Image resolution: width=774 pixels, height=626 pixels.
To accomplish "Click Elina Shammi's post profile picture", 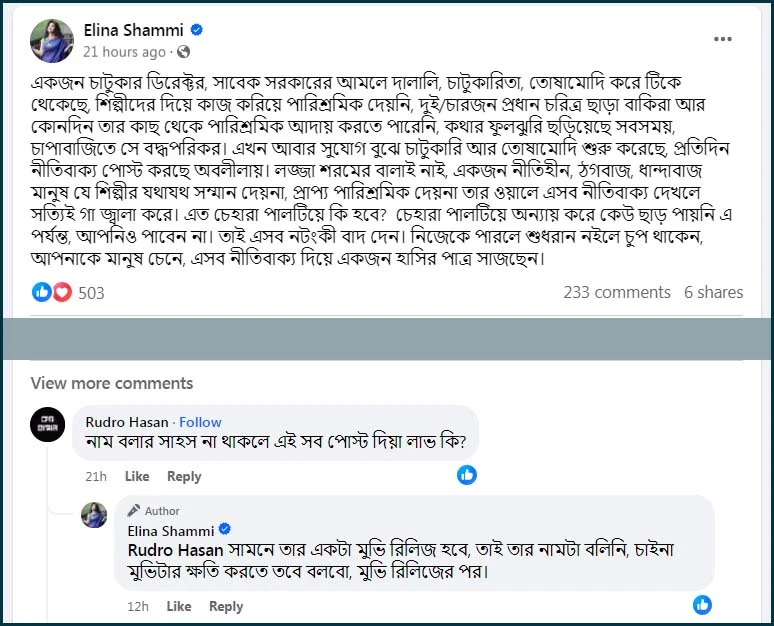I will tap(52, 40).
